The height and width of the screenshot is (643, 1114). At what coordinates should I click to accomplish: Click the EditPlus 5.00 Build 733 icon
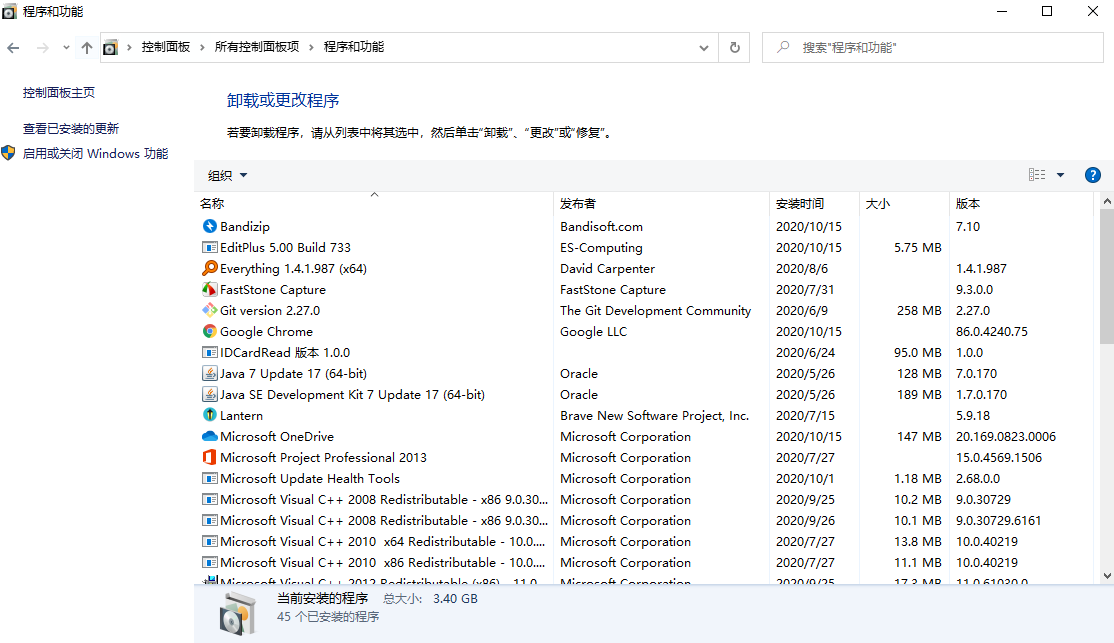tap(210, 247)
